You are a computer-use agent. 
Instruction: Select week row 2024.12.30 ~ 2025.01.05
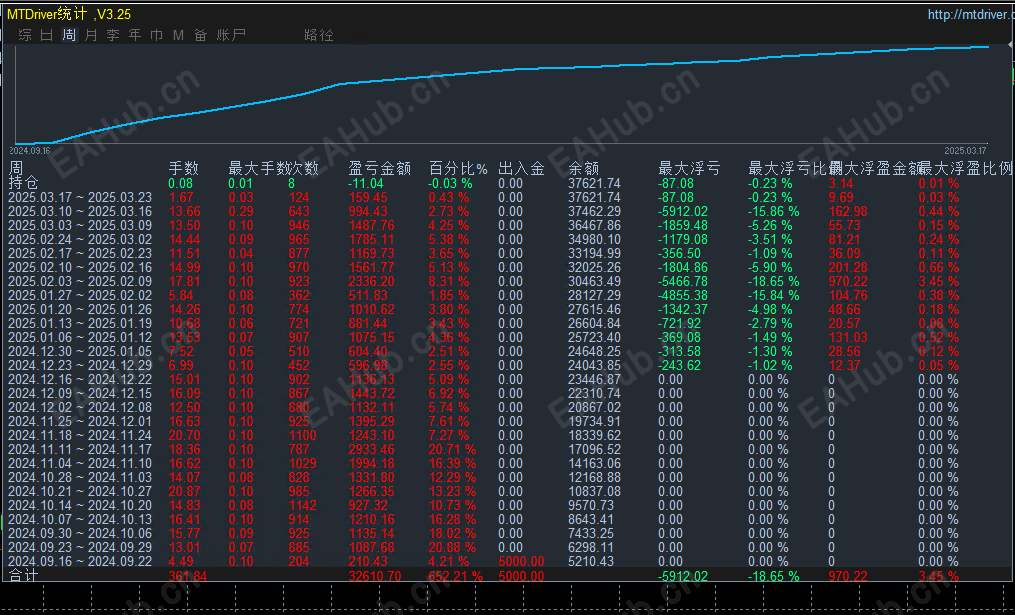[x=80, y=352]
